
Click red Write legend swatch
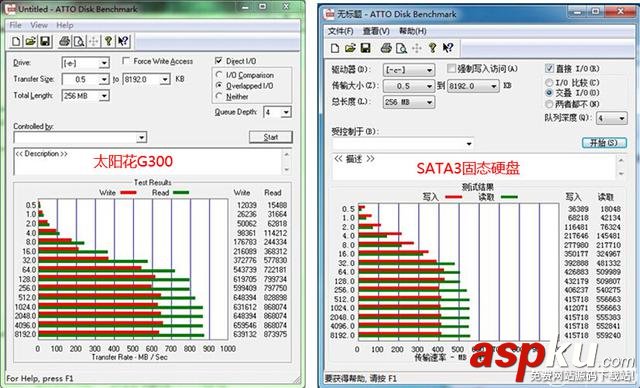coord(128,193)
